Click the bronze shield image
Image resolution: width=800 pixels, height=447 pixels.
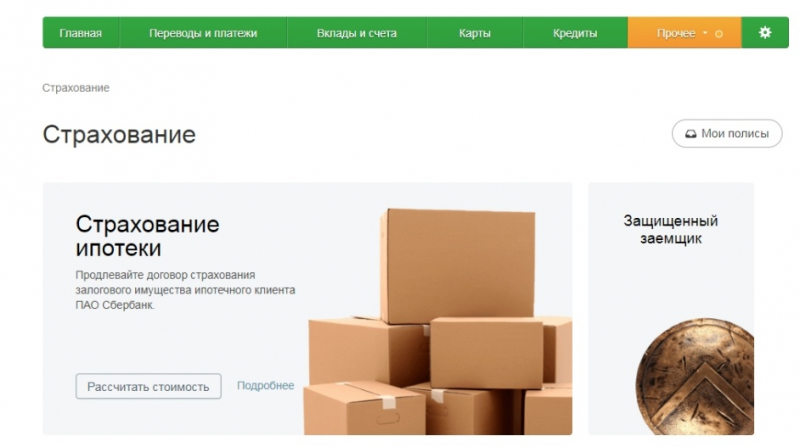click(695, 377)
